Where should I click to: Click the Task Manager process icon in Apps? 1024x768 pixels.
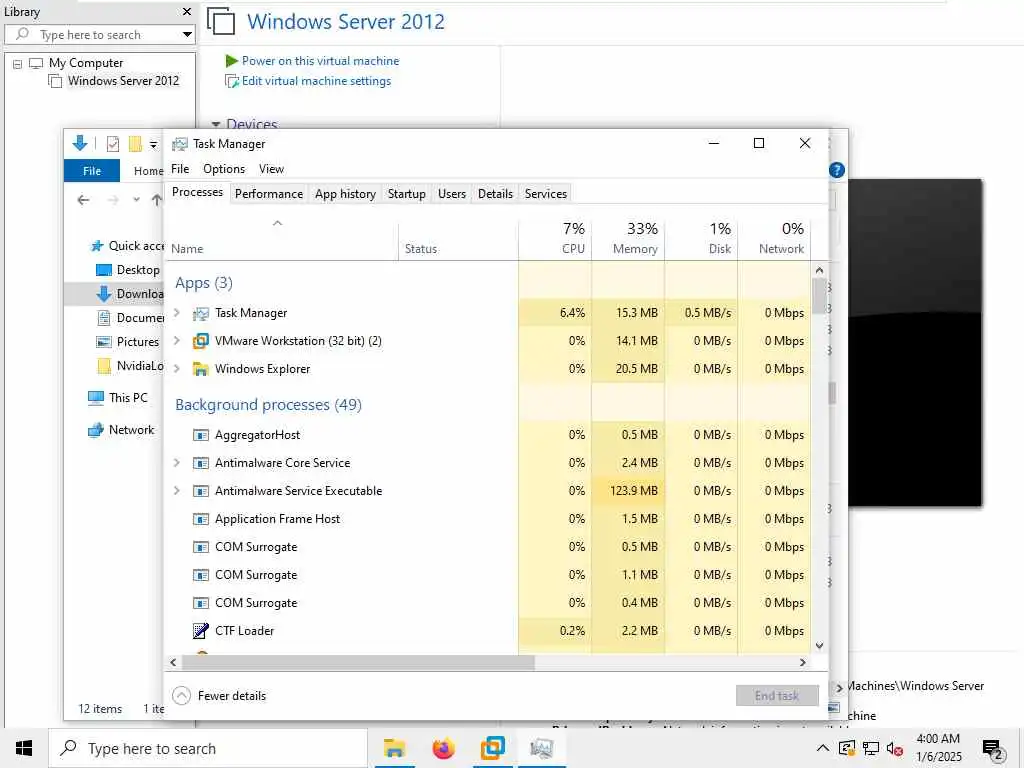tap(200, 313)
